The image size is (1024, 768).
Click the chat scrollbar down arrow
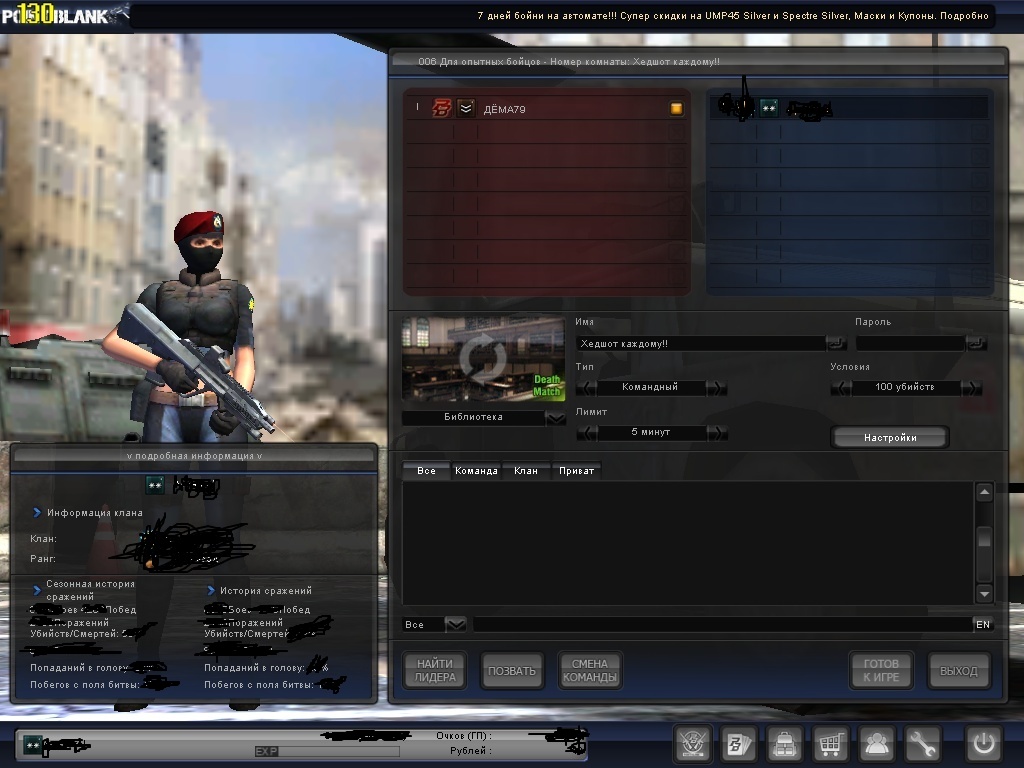point(984,593)
